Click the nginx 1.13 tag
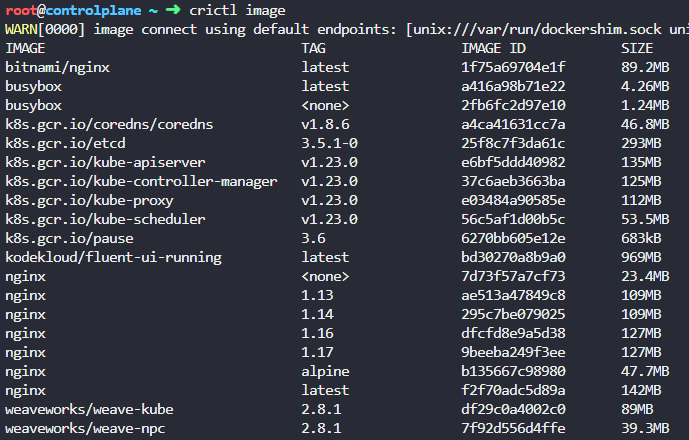Viewport: 689px width, 440px height. pos(317,295)
